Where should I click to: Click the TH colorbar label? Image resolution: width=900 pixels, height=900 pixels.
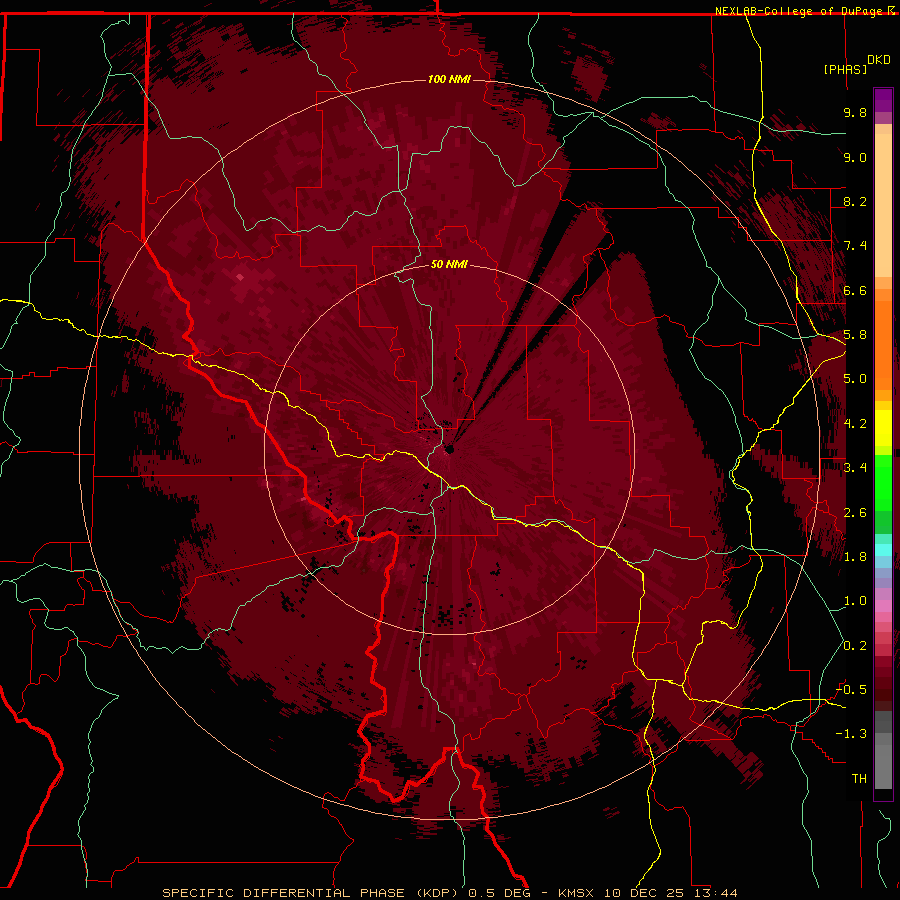point(859,779)
